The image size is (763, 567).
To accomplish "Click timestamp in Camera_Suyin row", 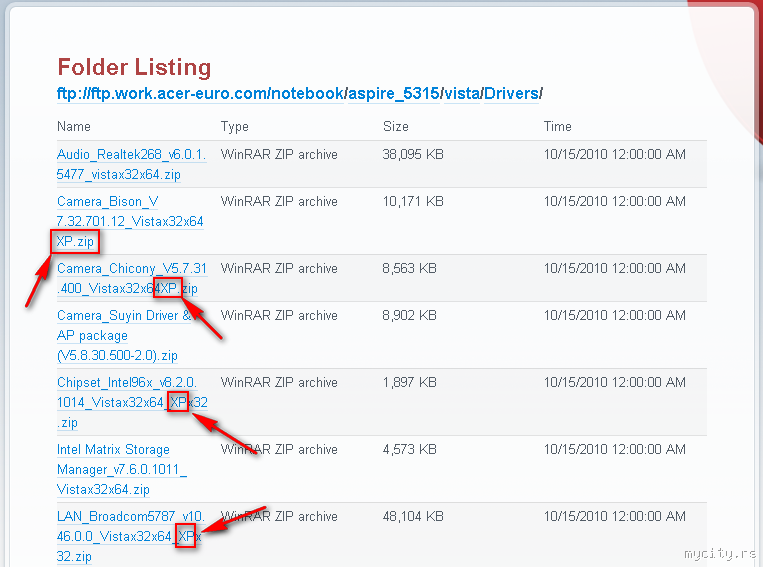I will 615,315.
